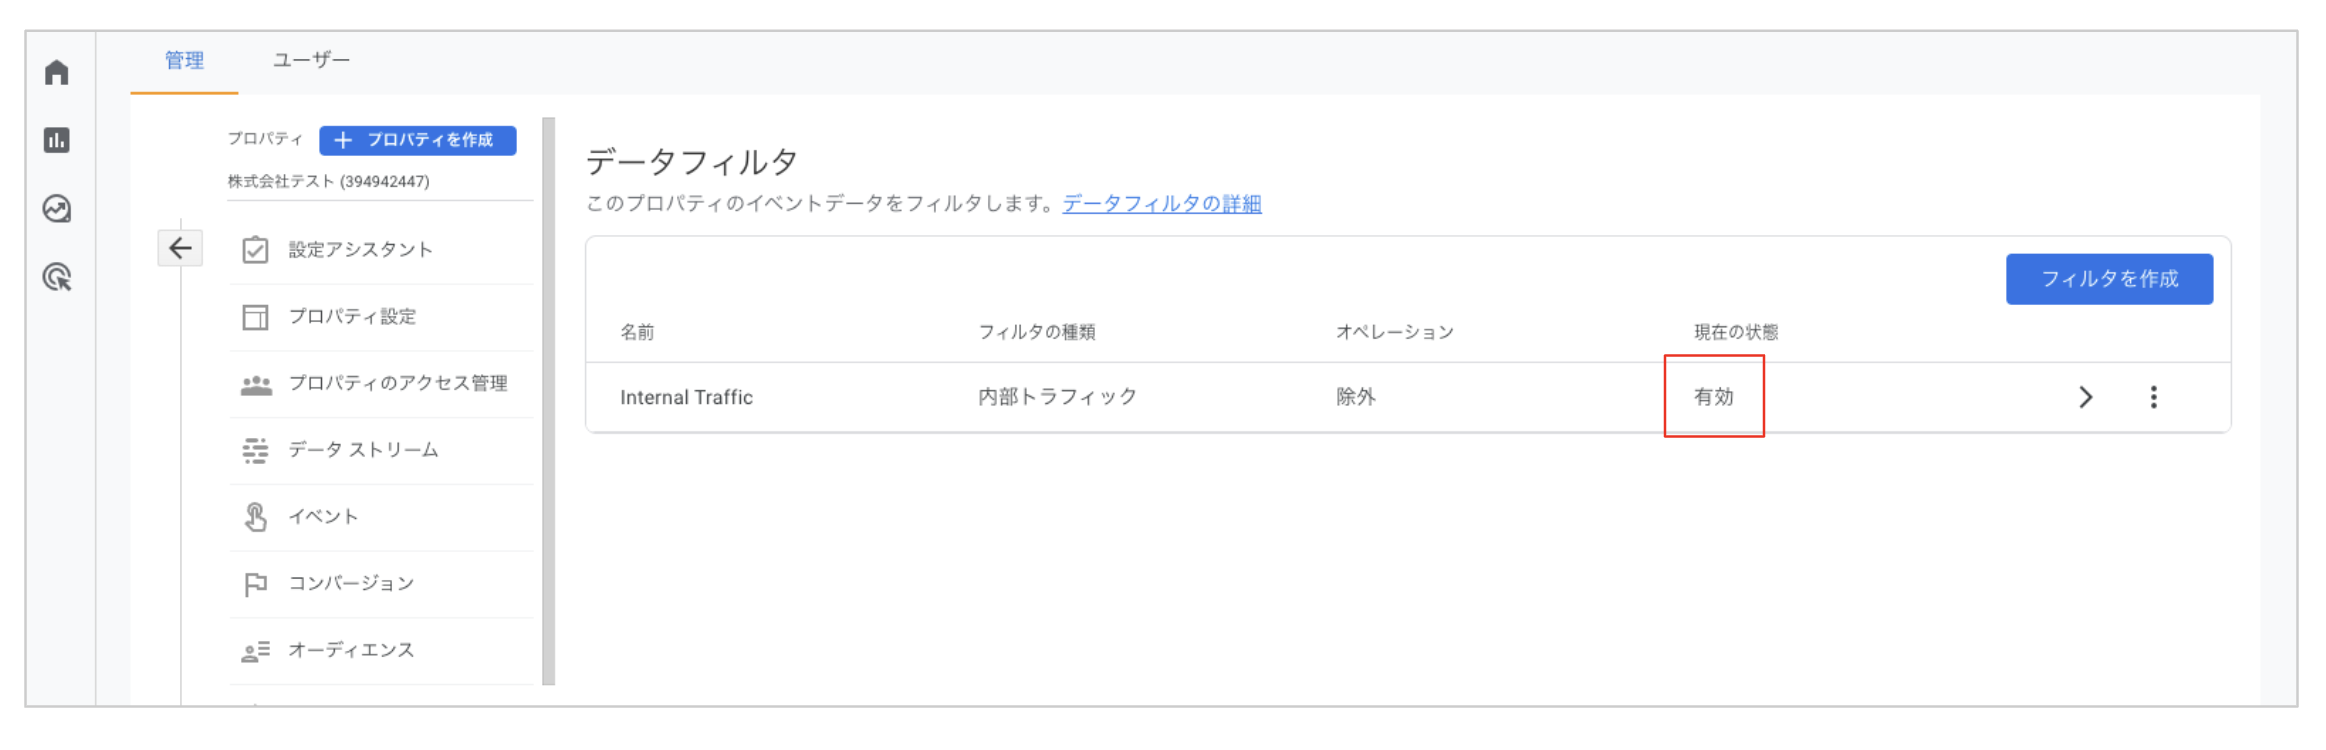Click the データフィルタ page heading
This screenshot has height=750, width=2326.
tap(691, 161)
